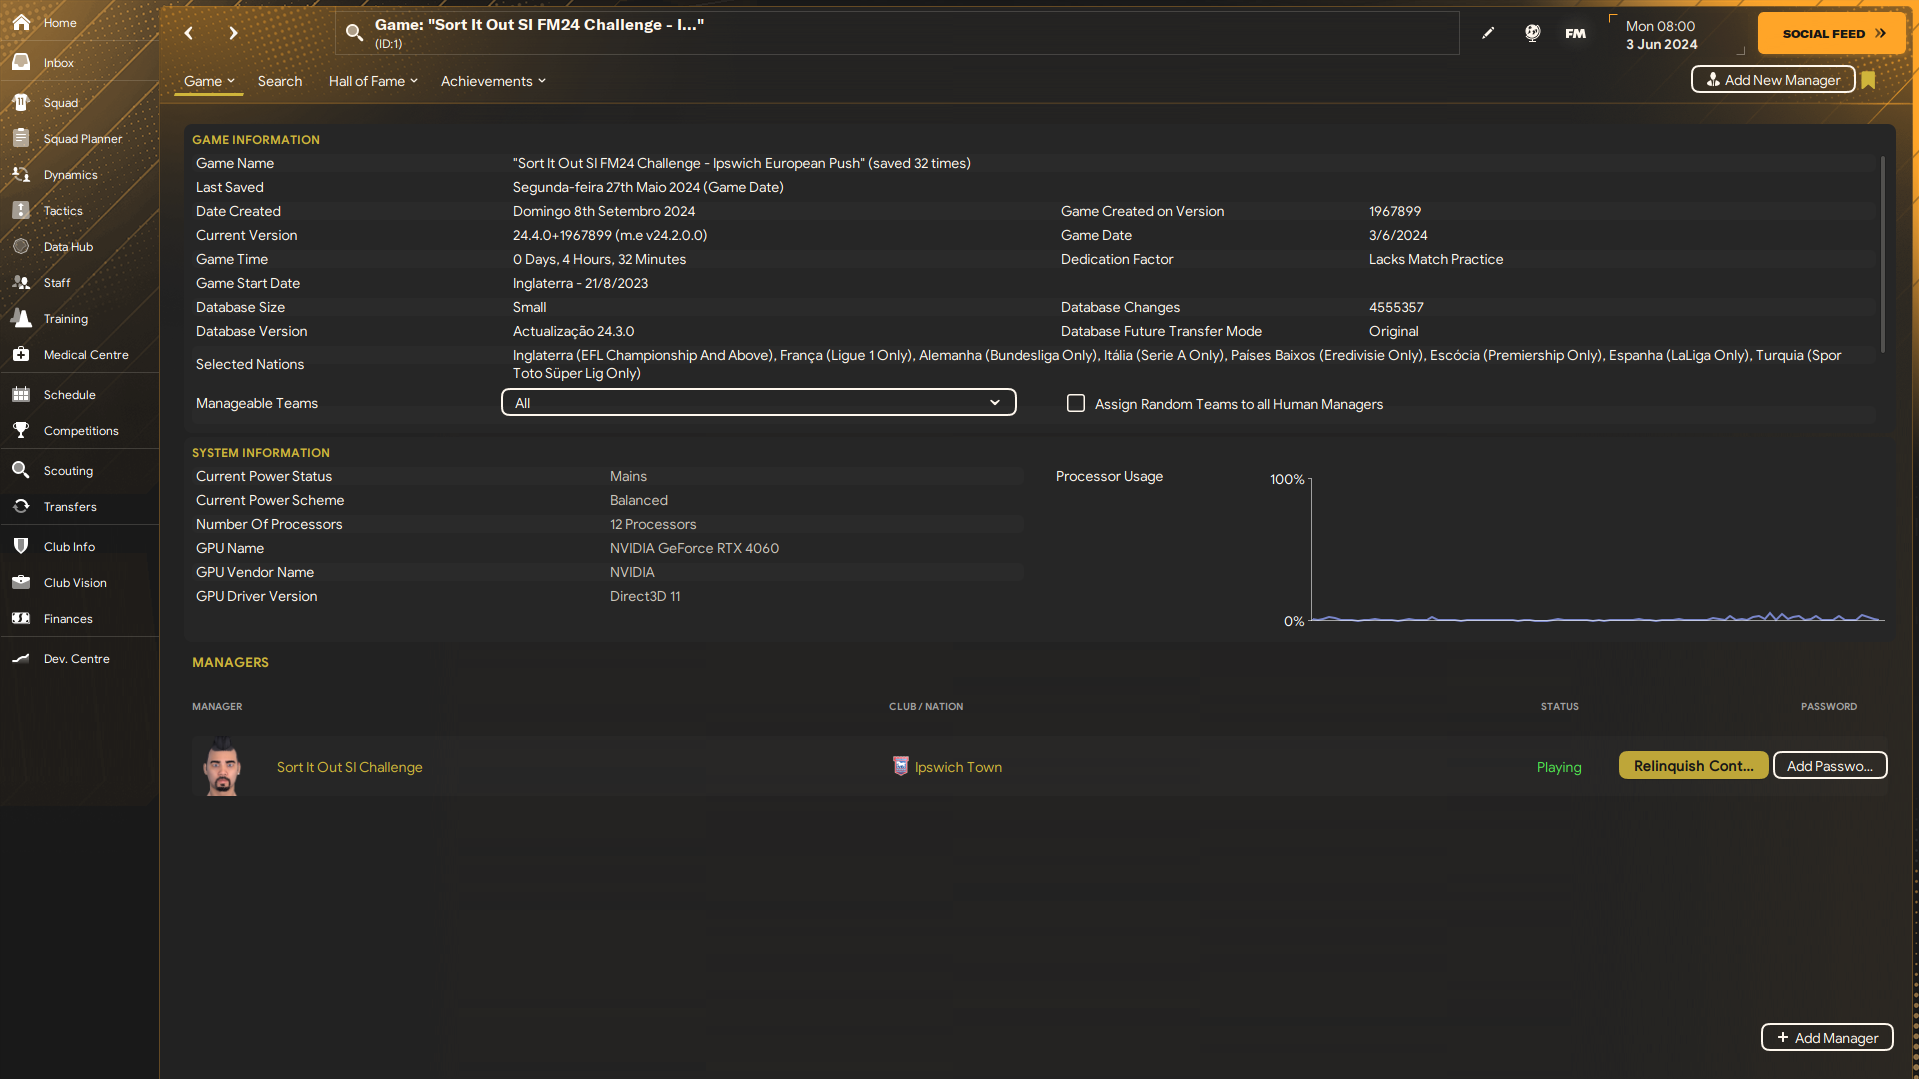Open the Schedule calendar icon
This screenshot has height=1079, width=1919.
[21, 394]
